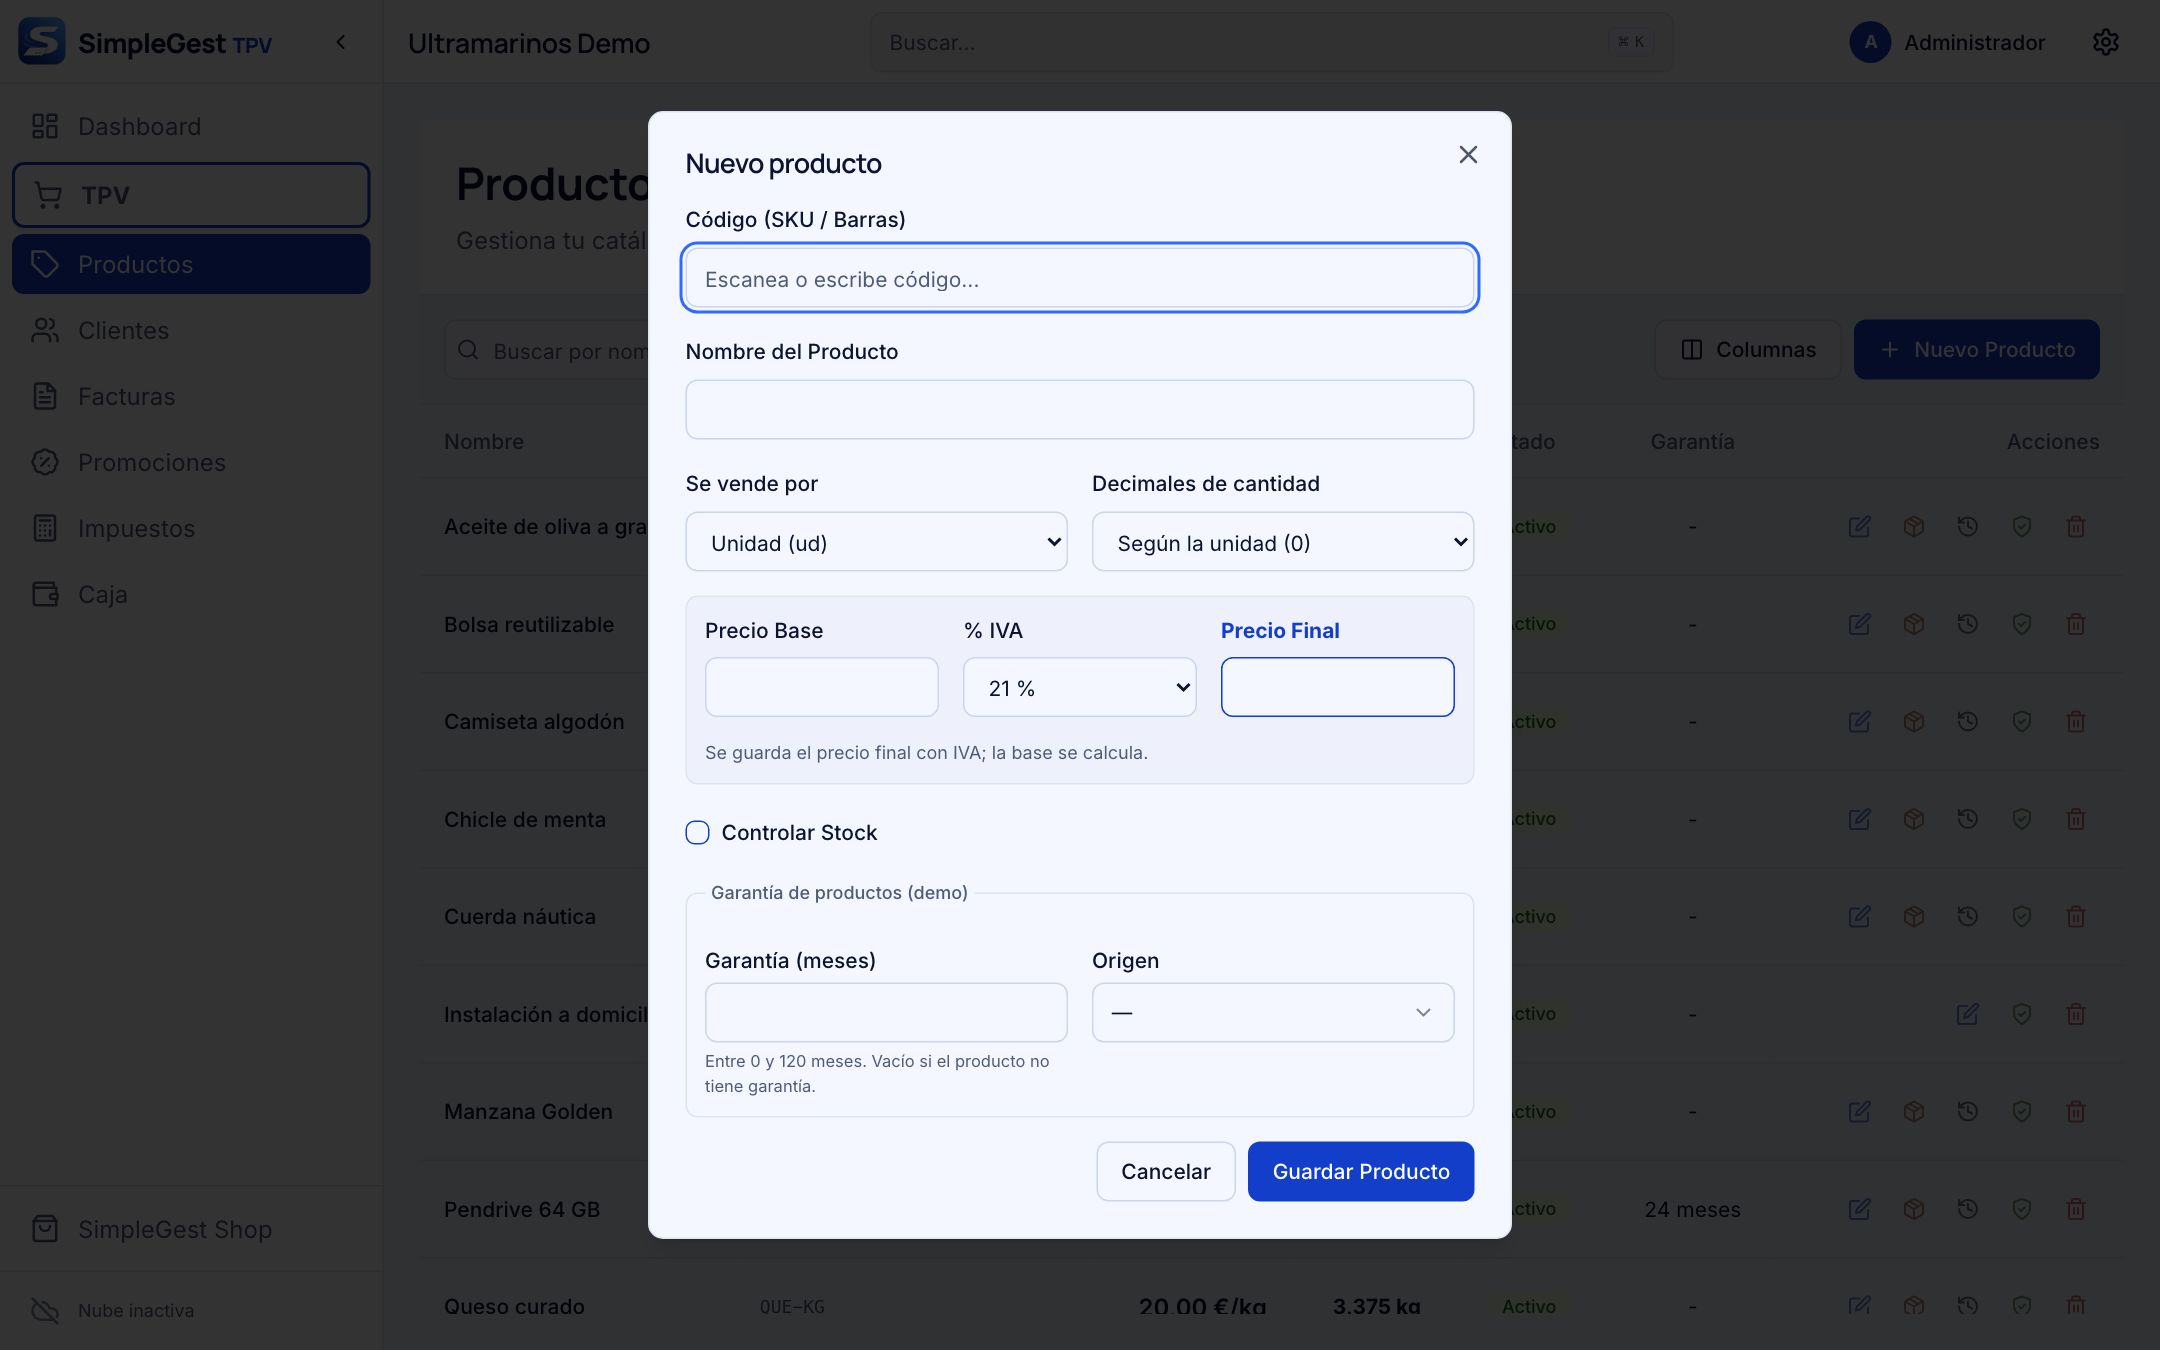
Task: Go to TPV in the sidebar
Action: (191, 195)
